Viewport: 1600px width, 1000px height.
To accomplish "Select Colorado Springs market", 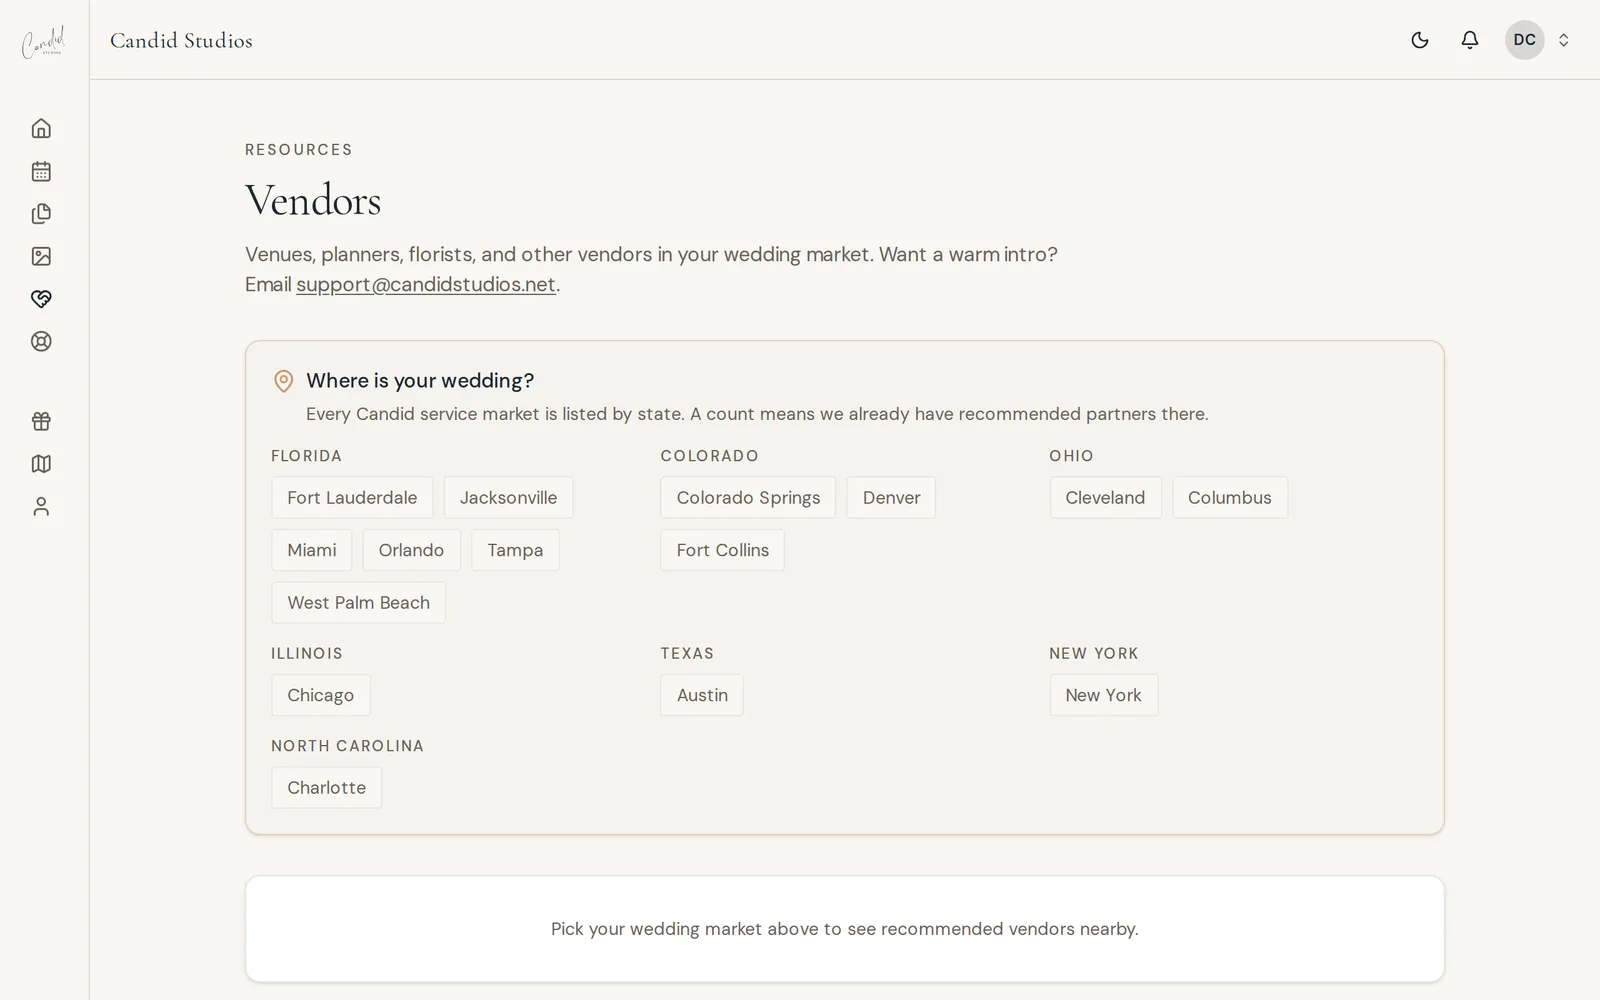I will coord(748,498).
